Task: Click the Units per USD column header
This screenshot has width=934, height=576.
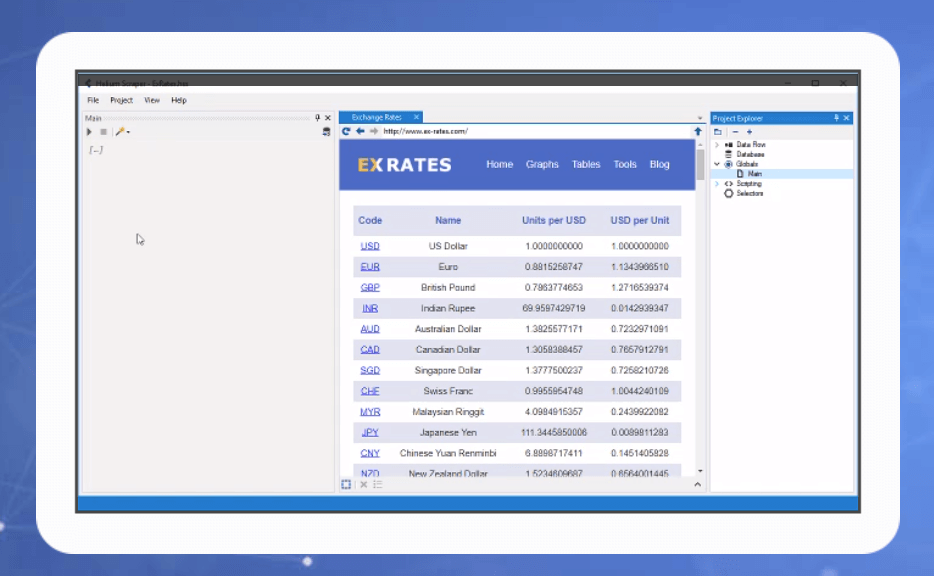Action: pos(554,220)
